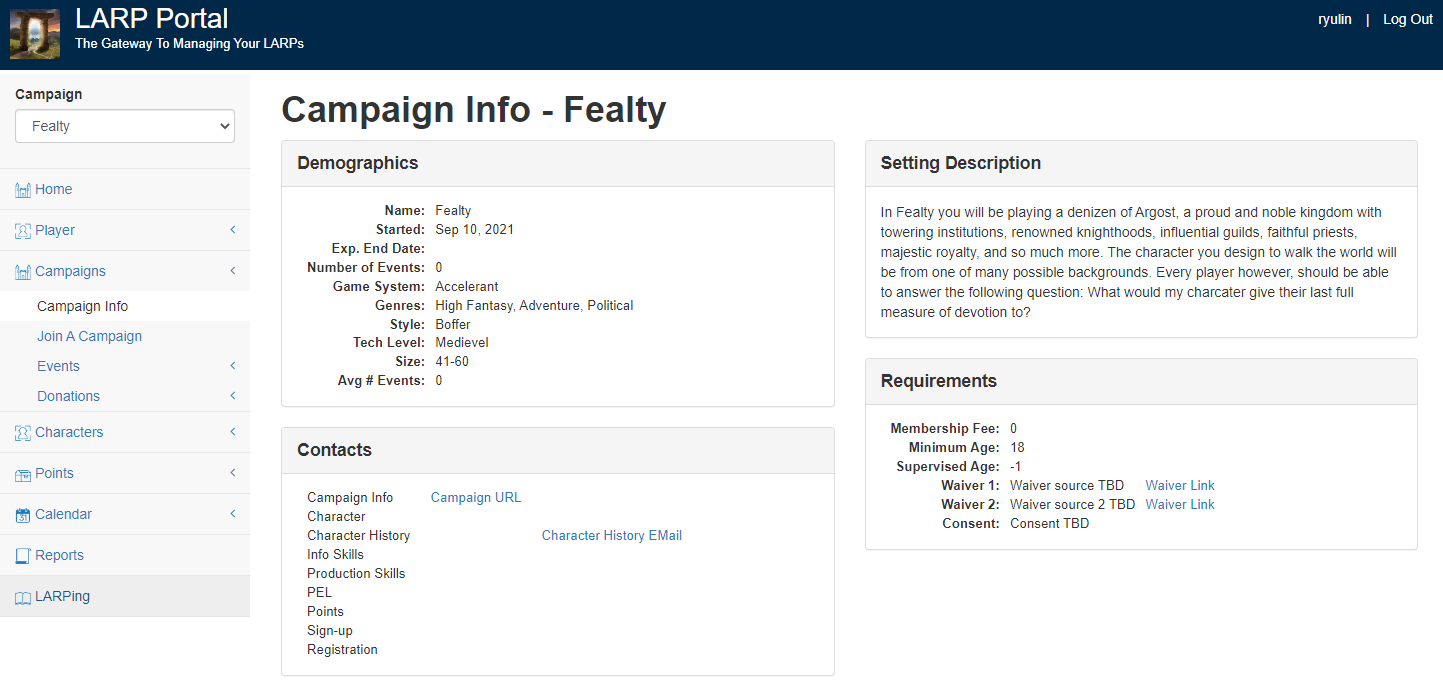Click the Character History EMail link

[611, 535]
